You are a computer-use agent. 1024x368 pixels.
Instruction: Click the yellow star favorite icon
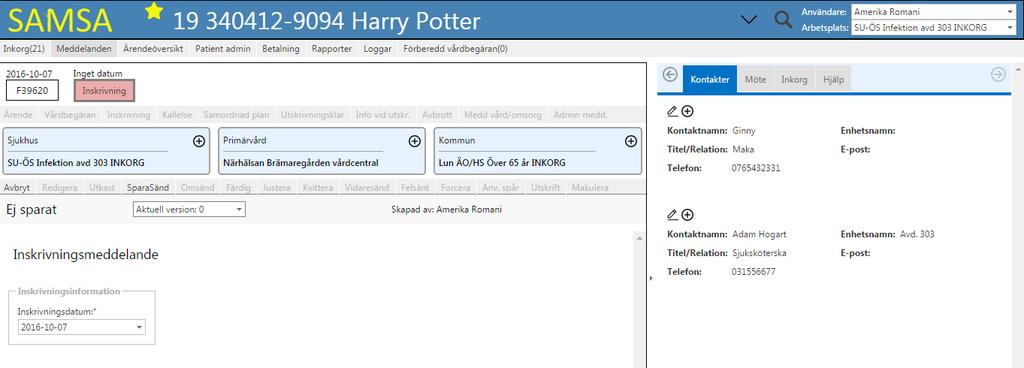(154, 10)
